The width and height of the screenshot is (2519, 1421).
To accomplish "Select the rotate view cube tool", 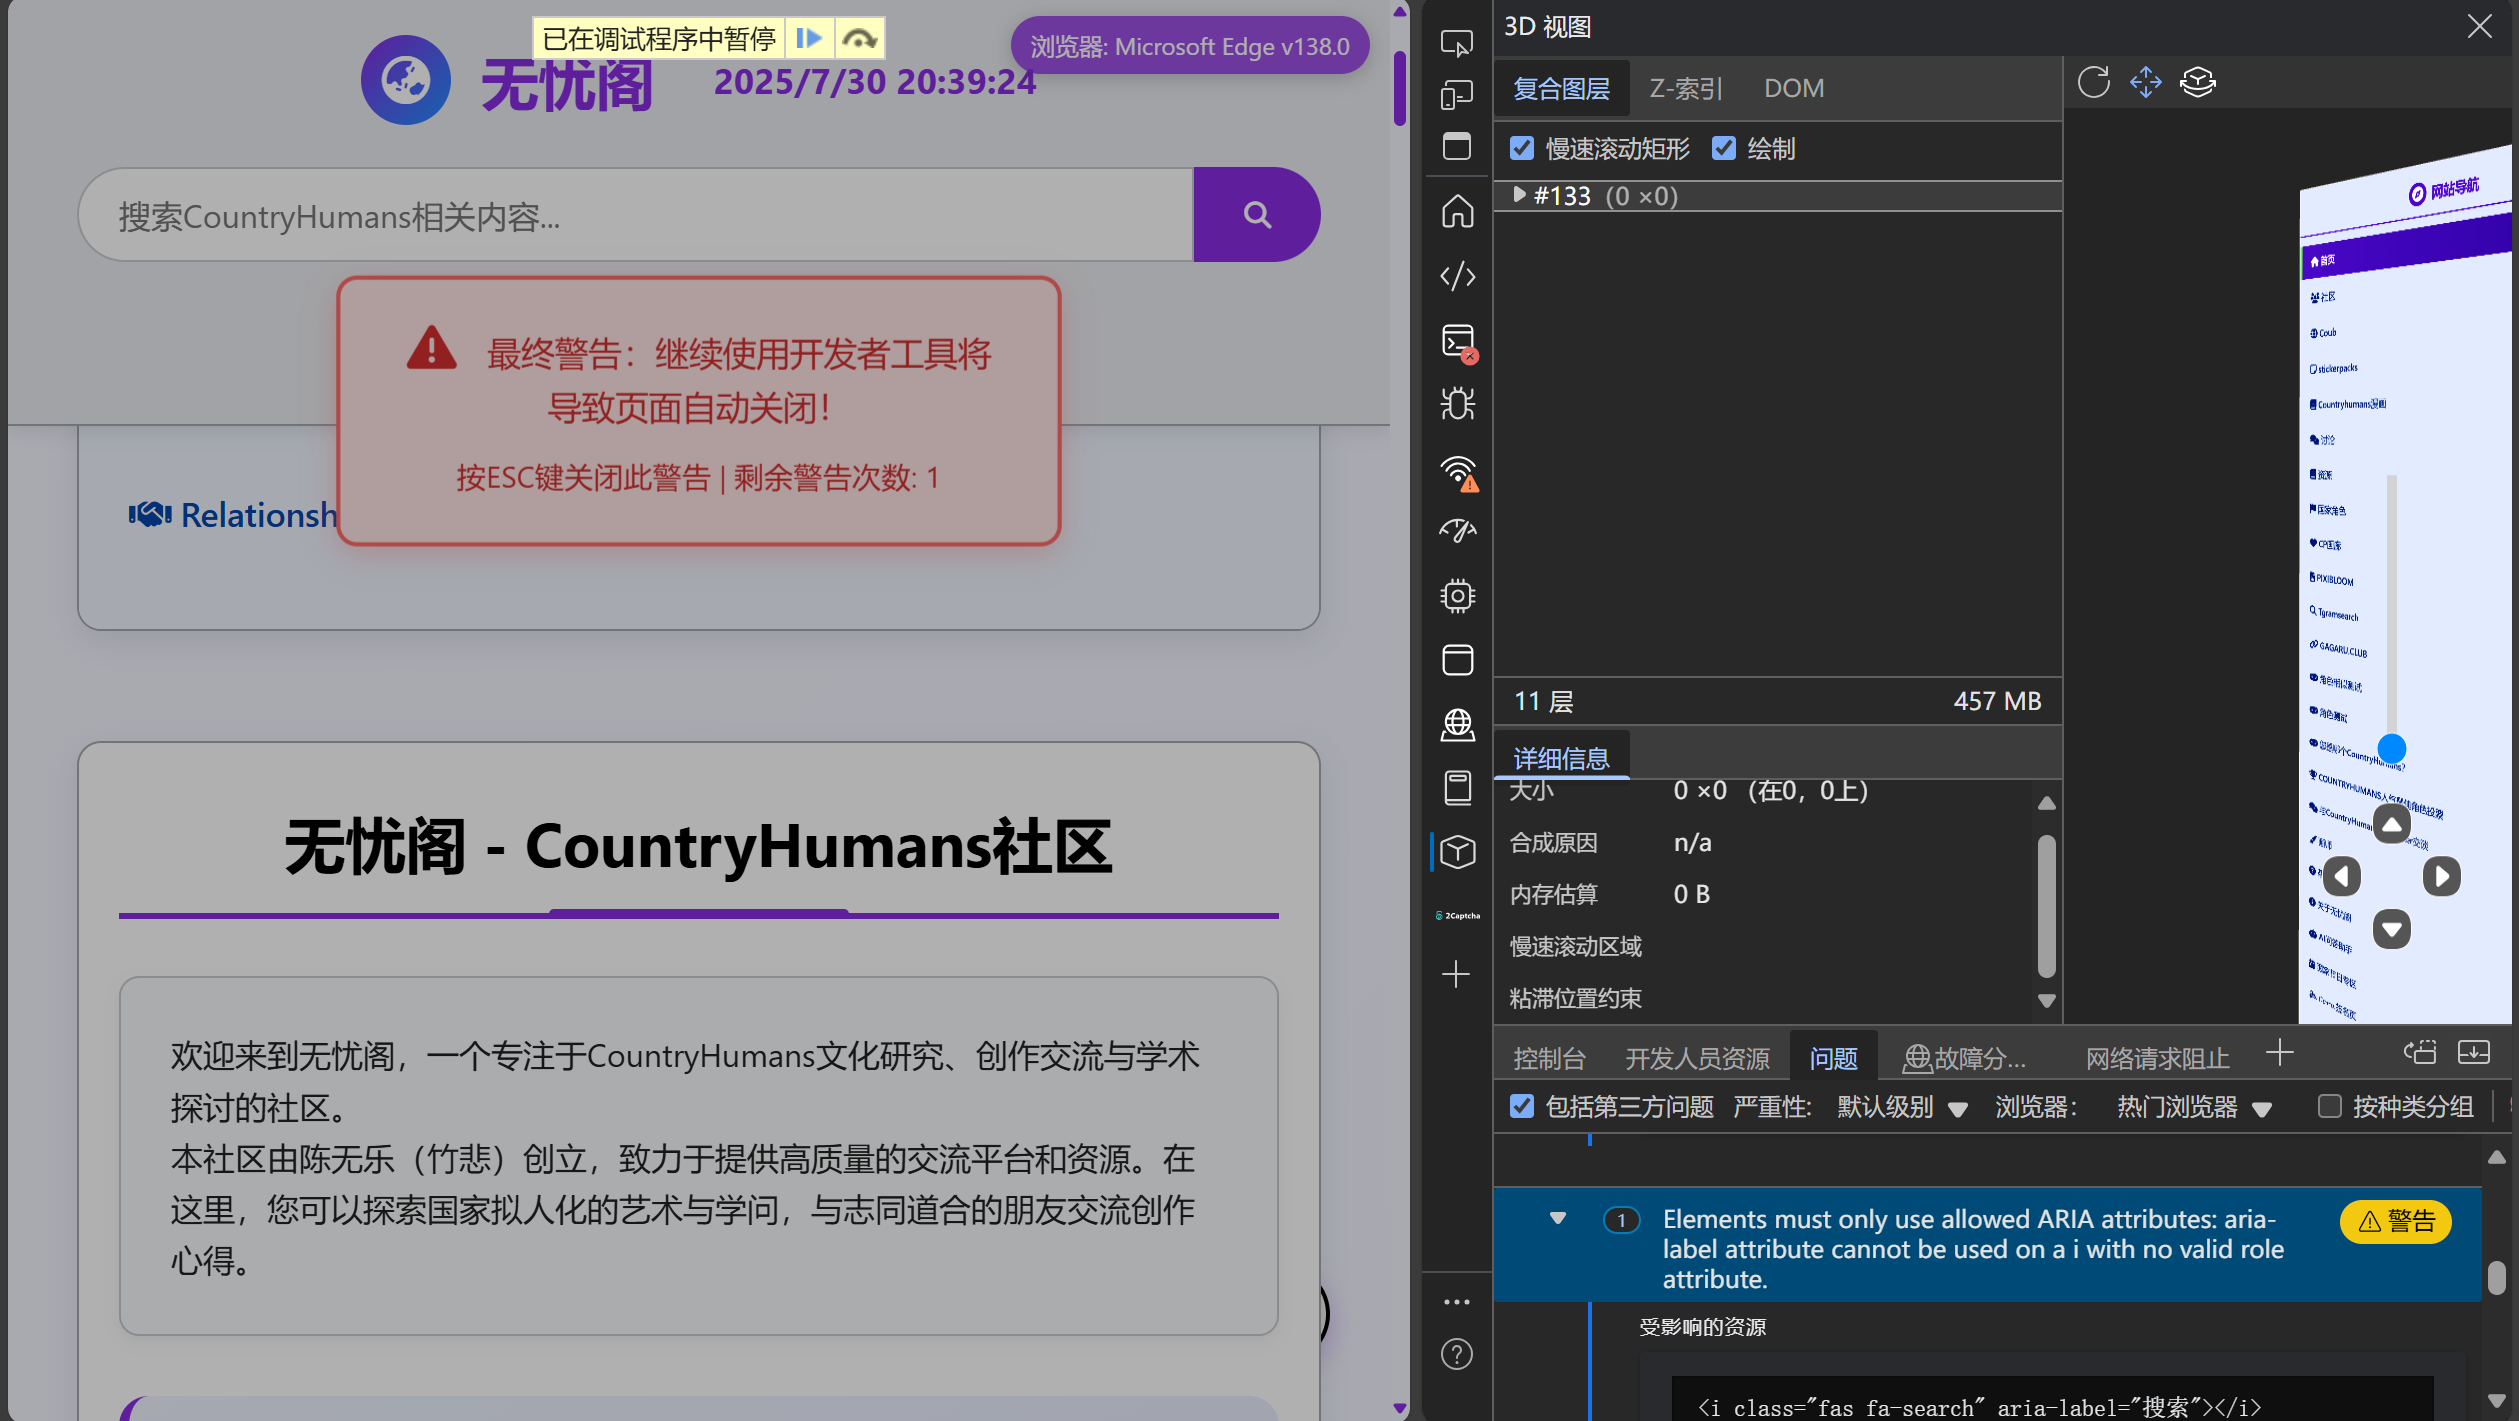I will [x=2198, y=82].
